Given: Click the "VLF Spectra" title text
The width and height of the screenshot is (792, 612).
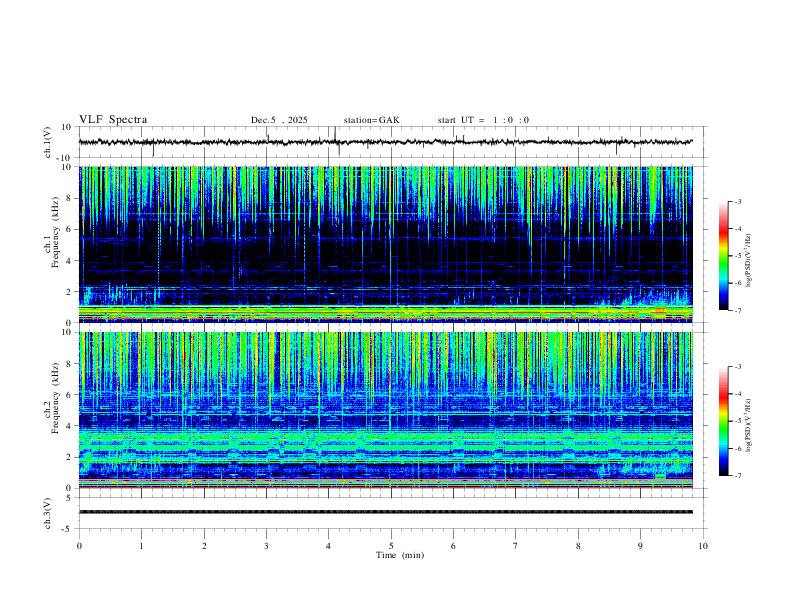Looking at the screenshot, I should [x=113, y=120].
